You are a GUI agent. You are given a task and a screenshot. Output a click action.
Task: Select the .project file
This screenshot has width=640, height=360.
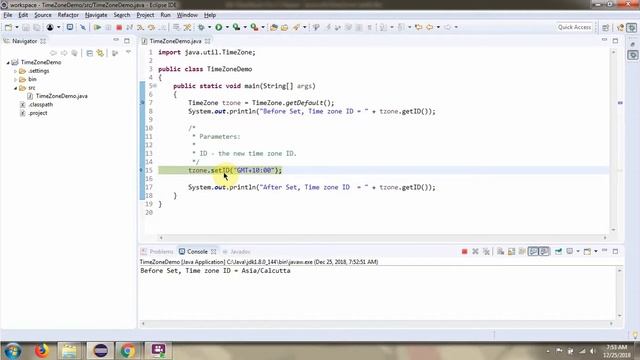click(x=37, y=113)
